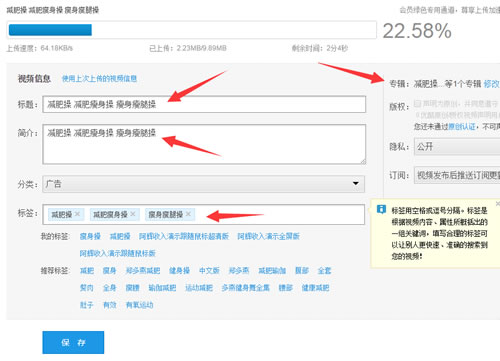This screenshot has height=361, width=500.
Task: Open the 隐私 dropdown set to 公开
Action: click(x=457, y=147)
